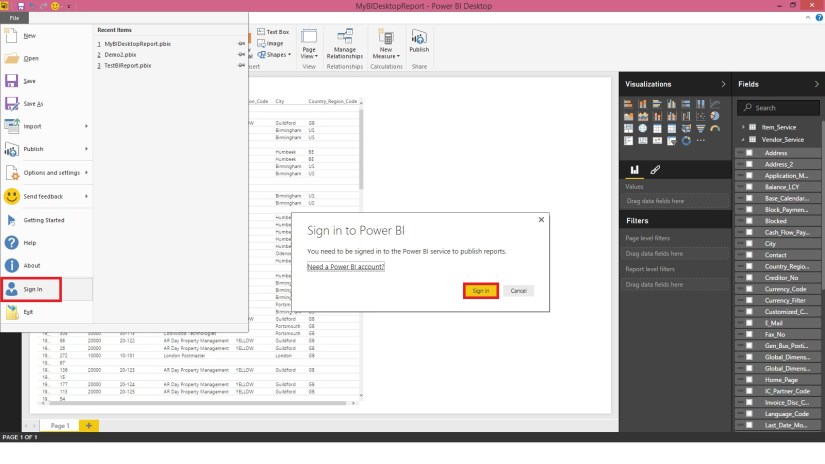Open recent file Demo2.pbix

coord(120,55)
